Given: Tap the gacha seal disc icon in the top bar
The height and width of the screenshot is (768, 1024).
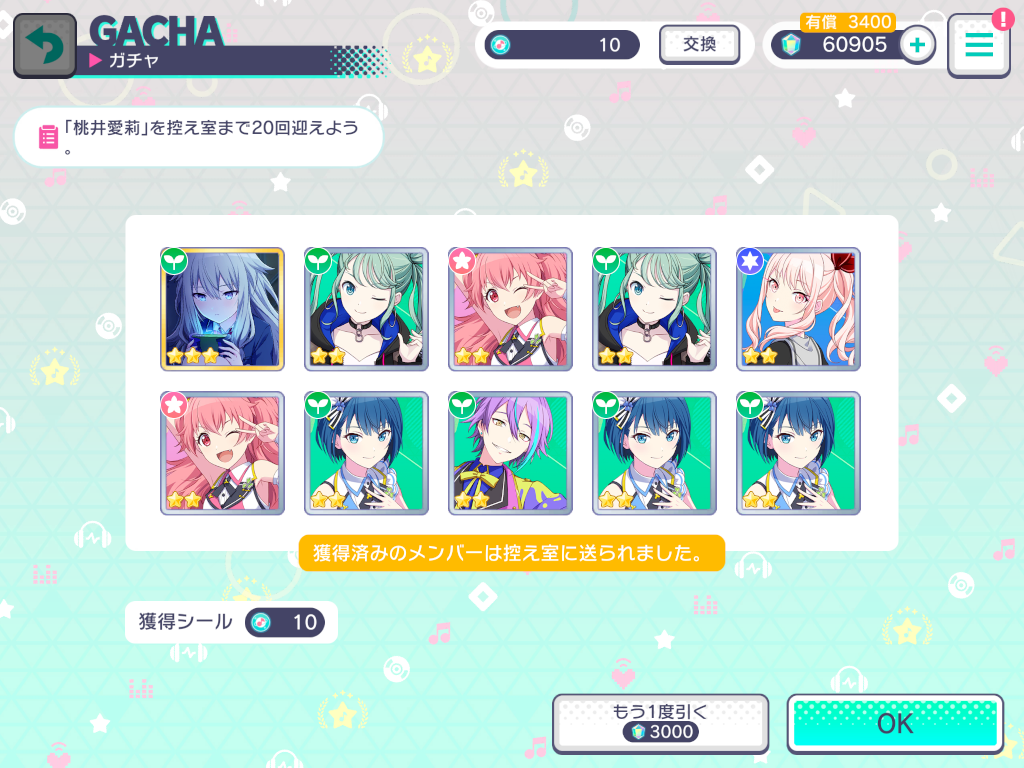Looking at the screenshot, I should (x=500, y=45).
